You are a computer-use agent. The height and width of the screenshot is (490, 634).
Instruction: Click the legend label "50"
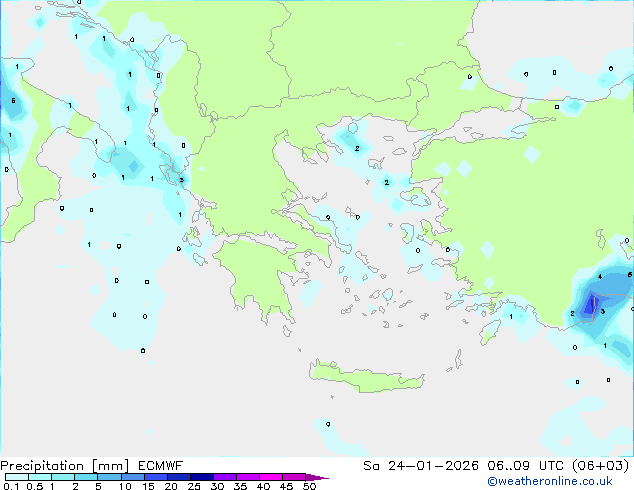point(309,486)
